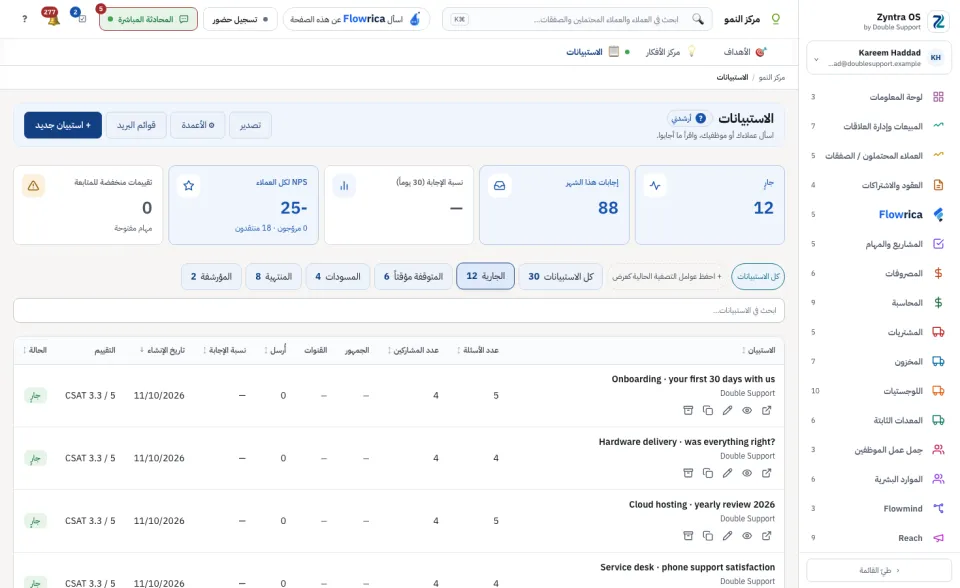Screen dimensions: 960x588
Task: Ask Flowrica about this page
Action: [x=356, y=19]
